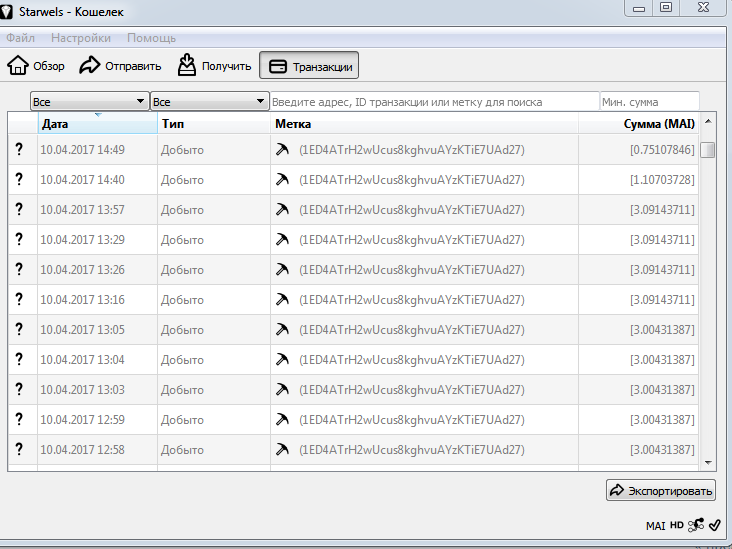Click the mining pickaxe icon in 12:58 row

click(x=282, y=449)
